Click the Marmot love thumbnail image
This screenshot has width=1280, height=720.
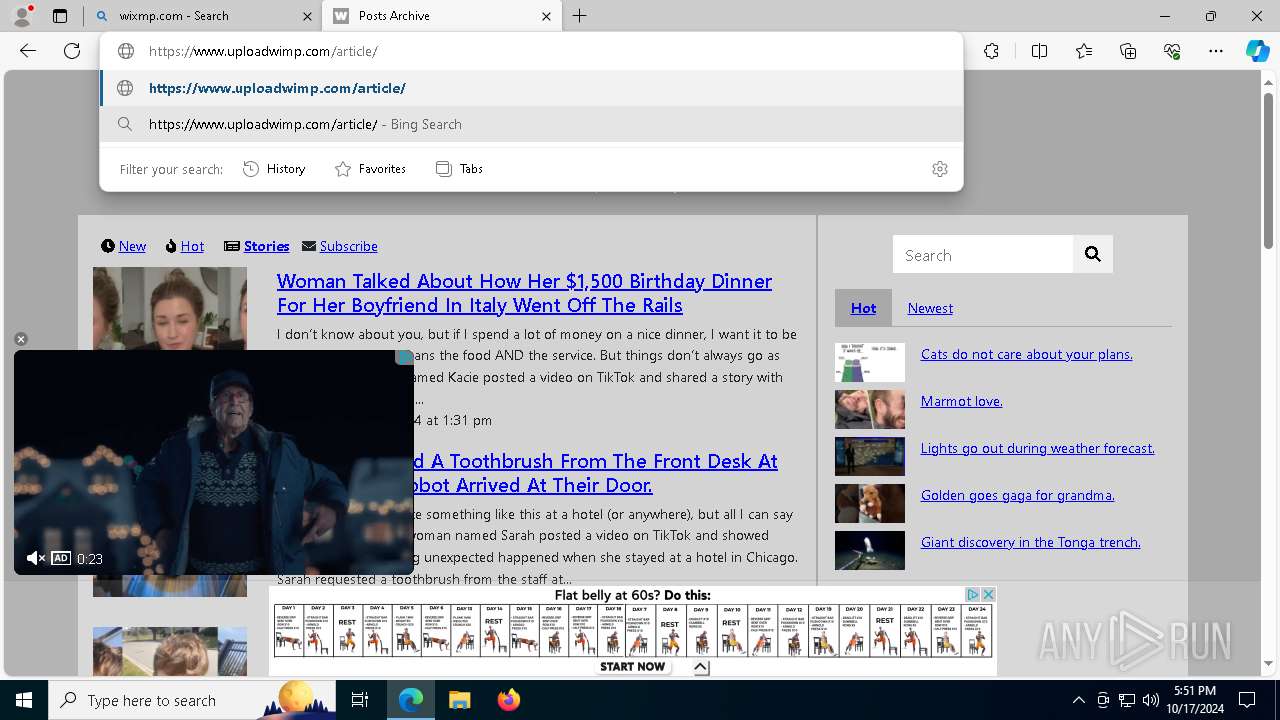point(870,410)
